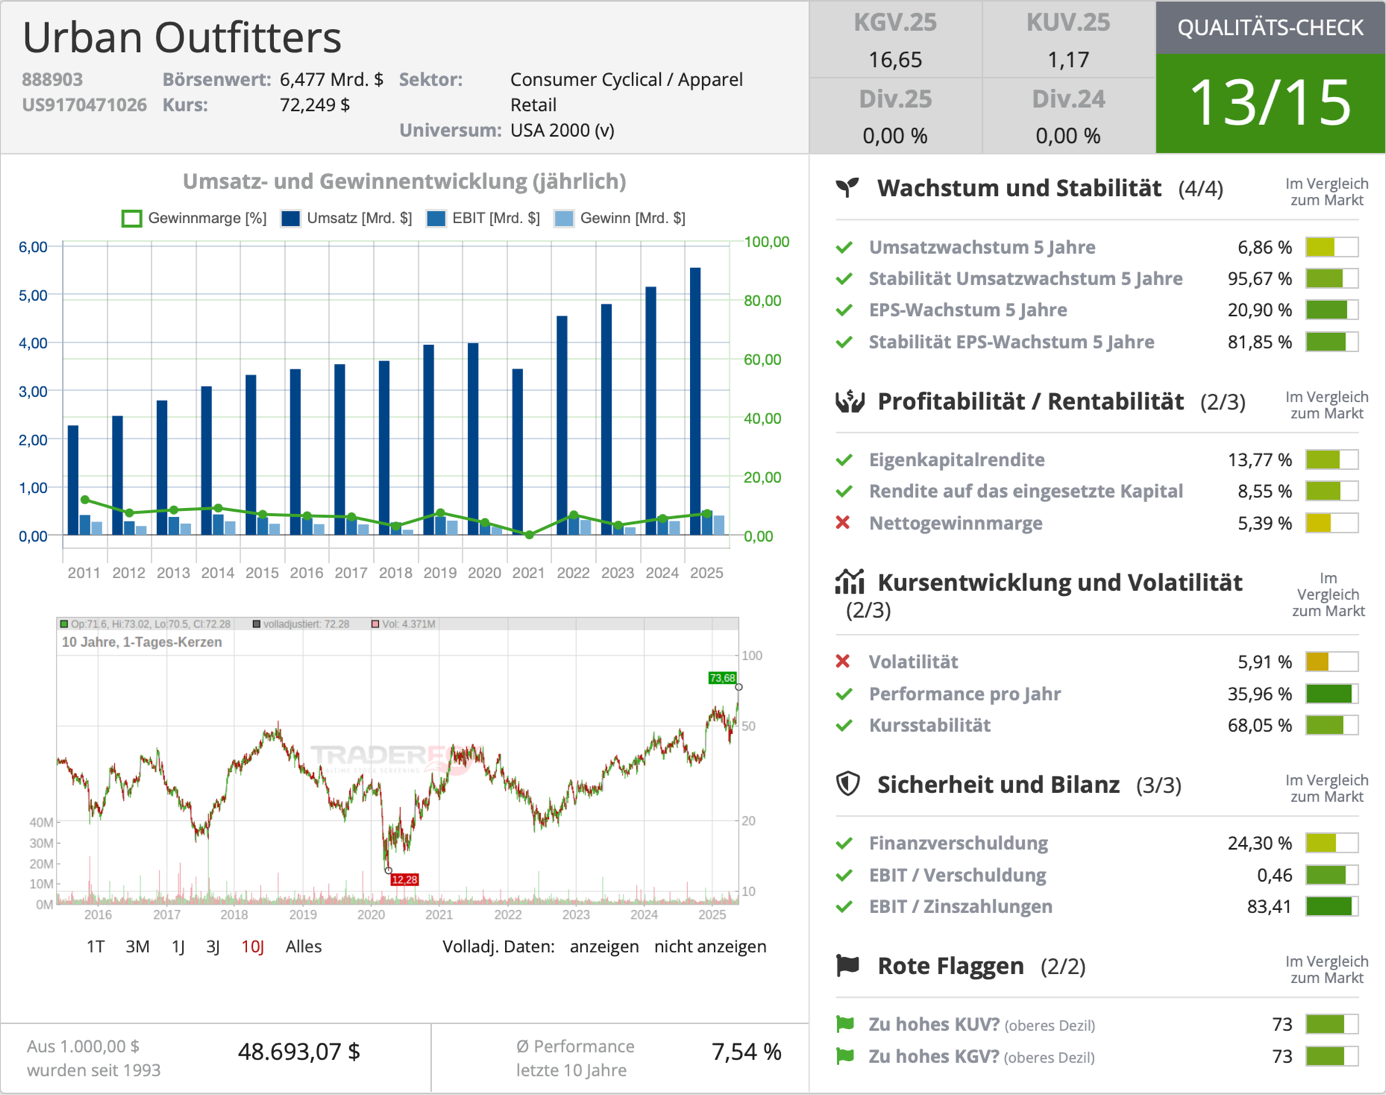Click the Börsenwert value 6,477 Mrd. $
Image resolution: width=1386 pixels, height=1095 pixels.
331,79
